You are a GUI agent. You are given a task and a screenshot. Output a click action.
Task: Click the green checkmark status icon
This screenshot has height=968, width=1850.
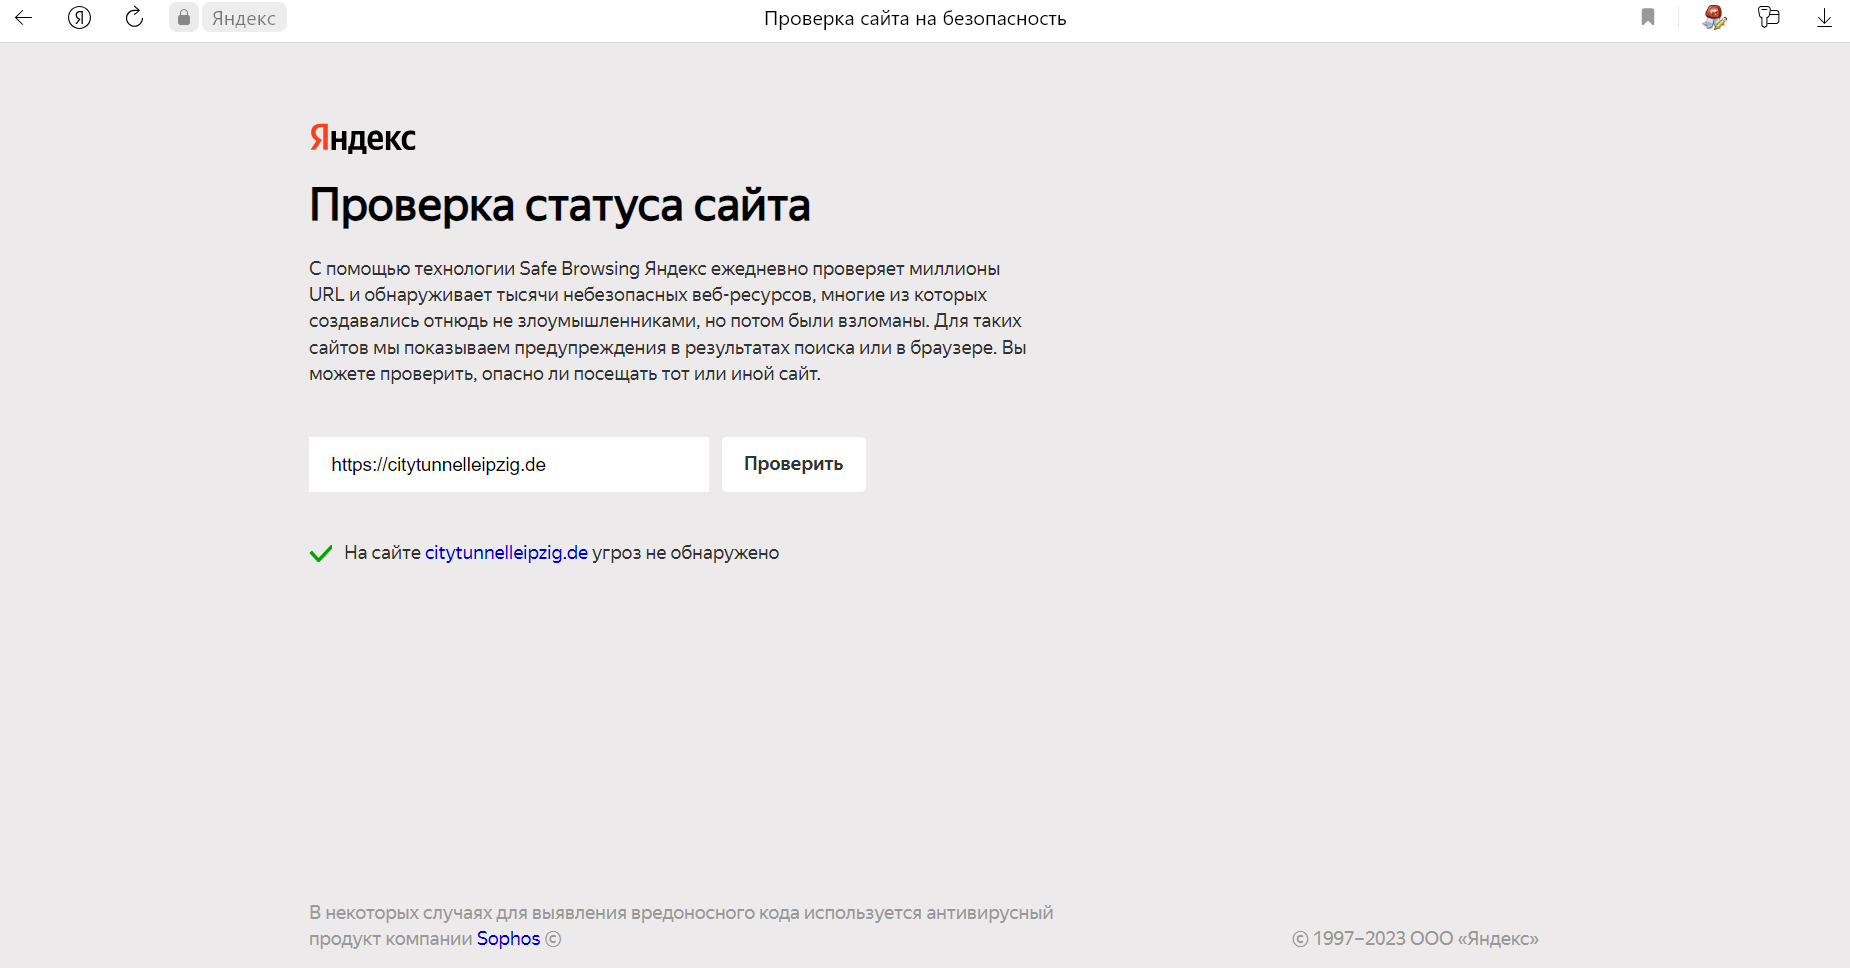coord(321,553)
